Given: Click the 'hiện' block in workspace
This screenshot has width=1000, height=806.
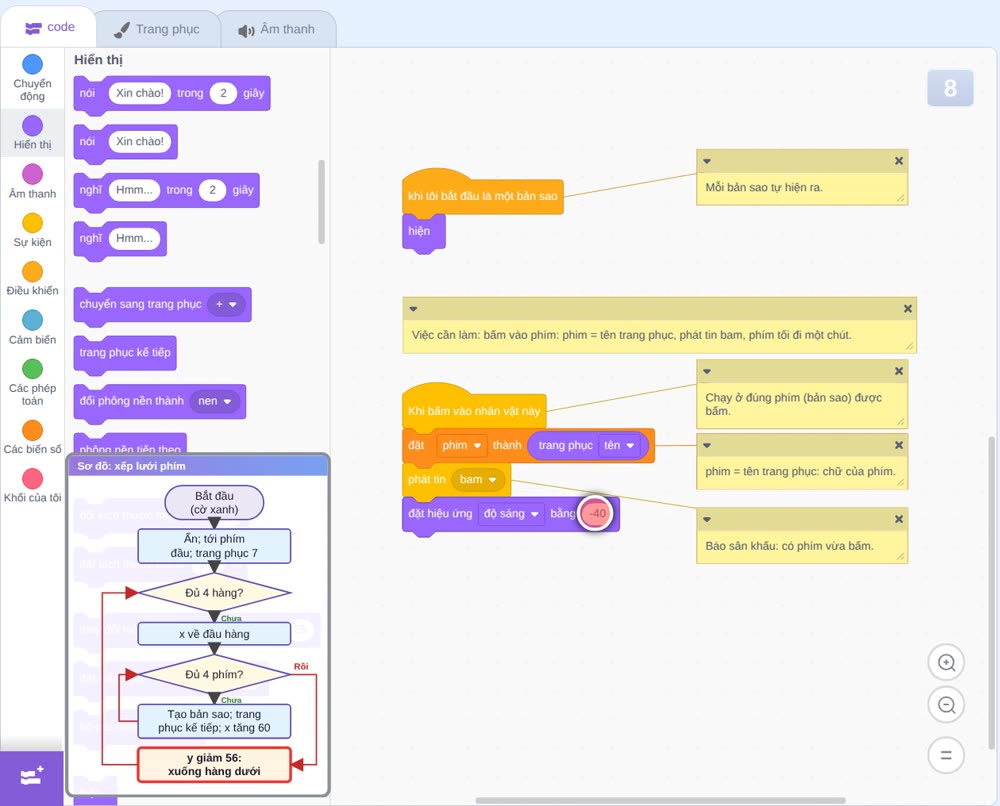Looking at the screenshot, I should (423, 231).
